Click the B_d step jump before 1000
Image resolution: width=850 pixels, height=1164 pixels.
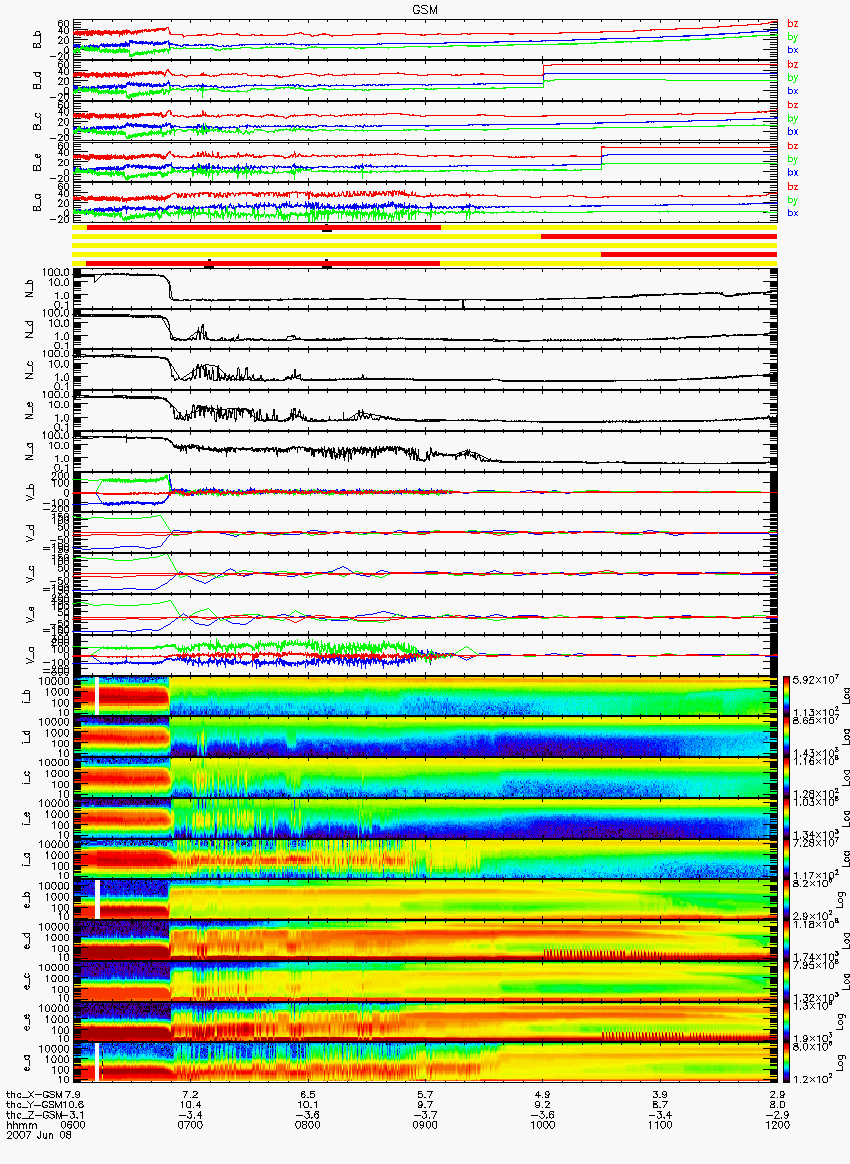(x=543, y=74)
